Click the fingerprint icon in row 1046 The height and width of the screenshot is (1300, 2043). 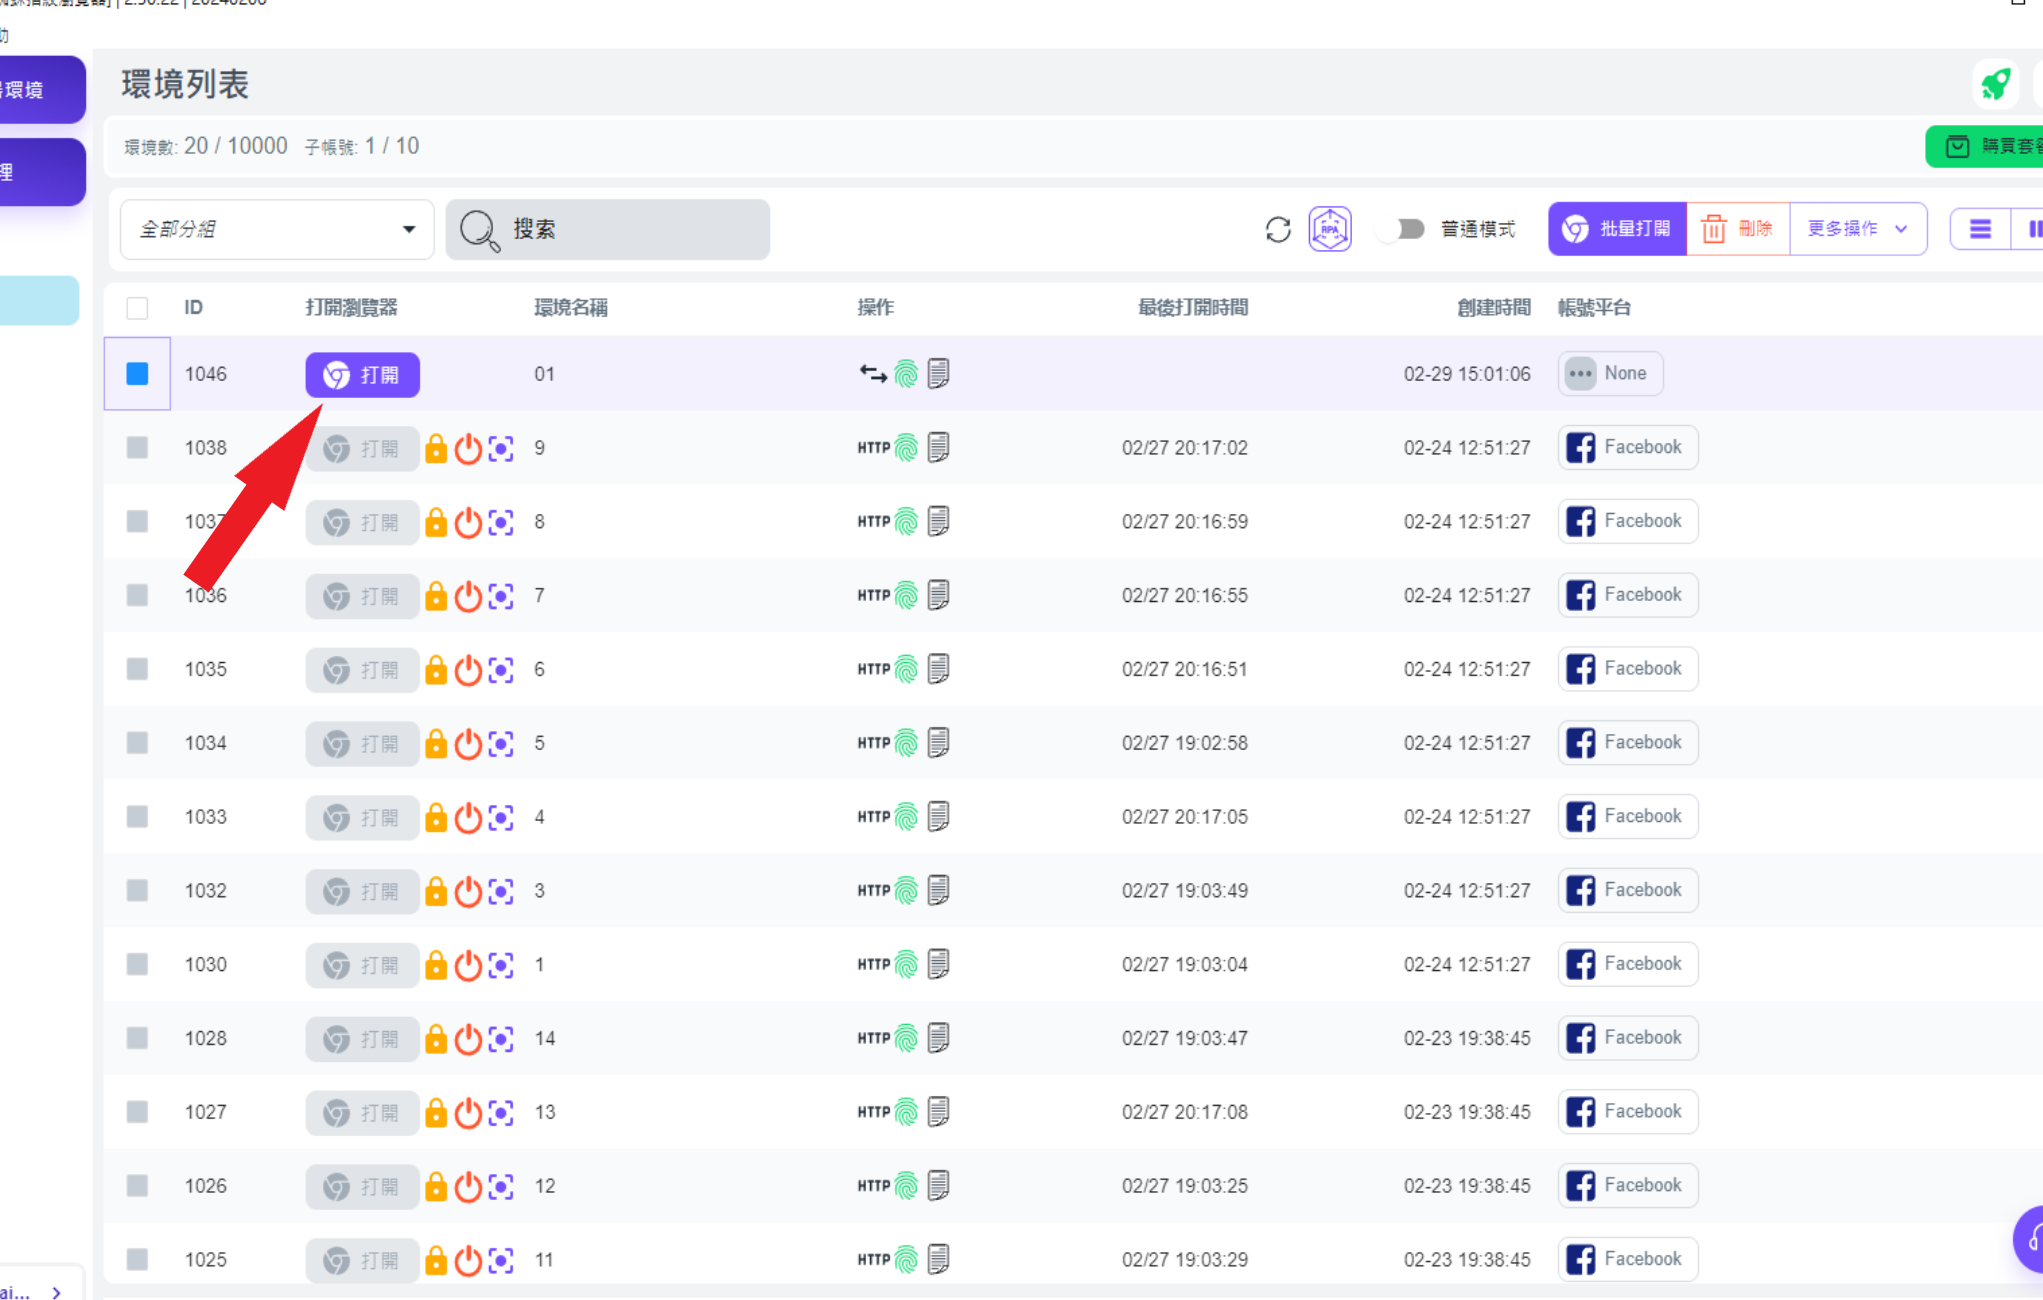906,374
